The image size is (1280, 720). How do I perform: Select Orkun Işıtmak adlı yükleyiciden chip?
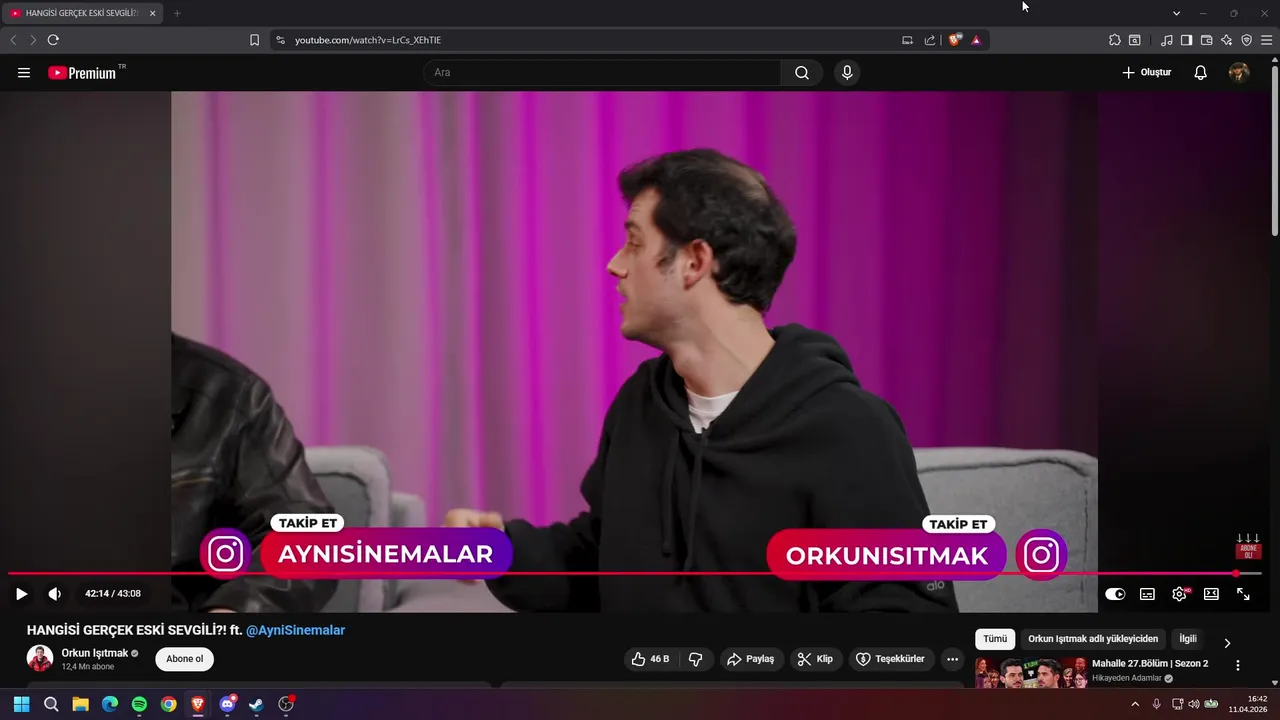coord(1093,639)
